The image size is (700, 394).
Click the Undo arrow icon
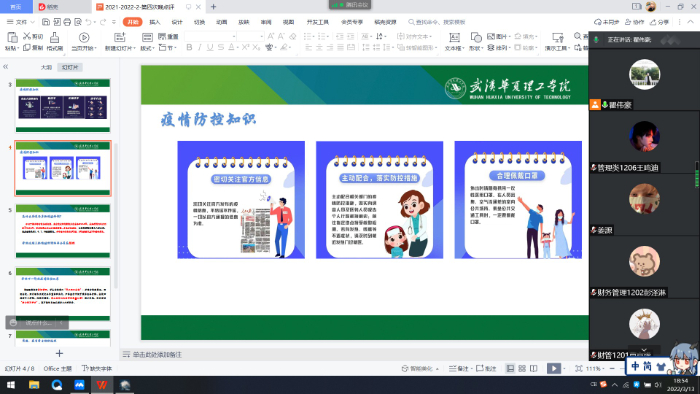click(x=88, y=22)
